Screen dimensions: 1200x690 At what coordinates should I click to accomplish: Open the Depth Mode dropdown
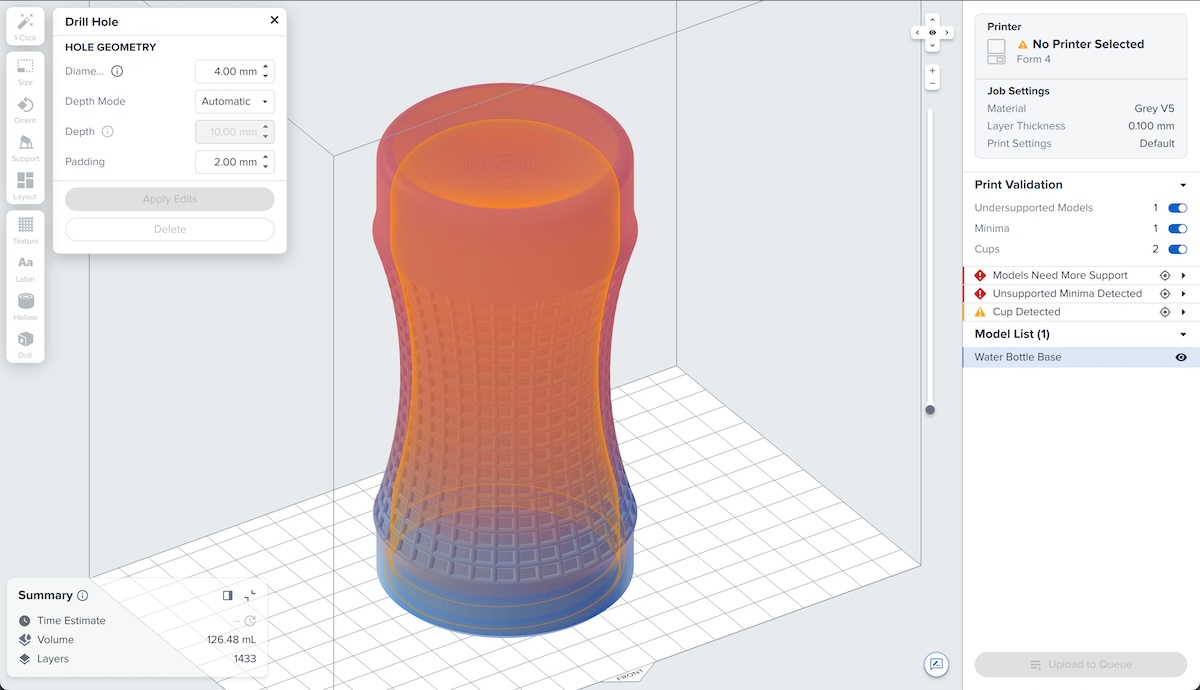234,101
